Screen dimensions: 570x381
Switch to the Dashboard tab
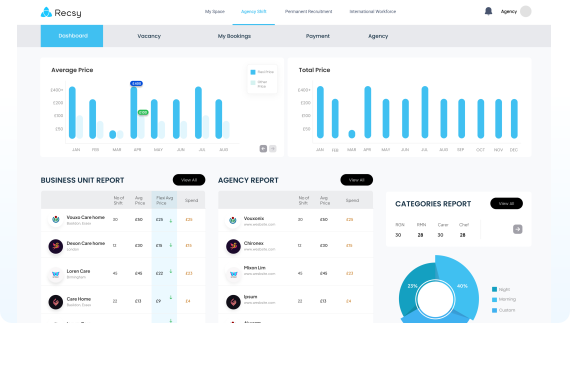point(72,36)
